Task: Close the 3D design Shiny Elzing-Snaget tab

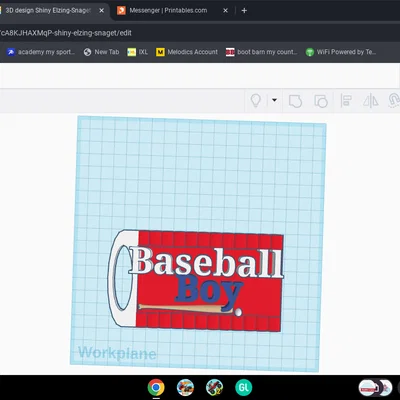Action: click(102, 11)
